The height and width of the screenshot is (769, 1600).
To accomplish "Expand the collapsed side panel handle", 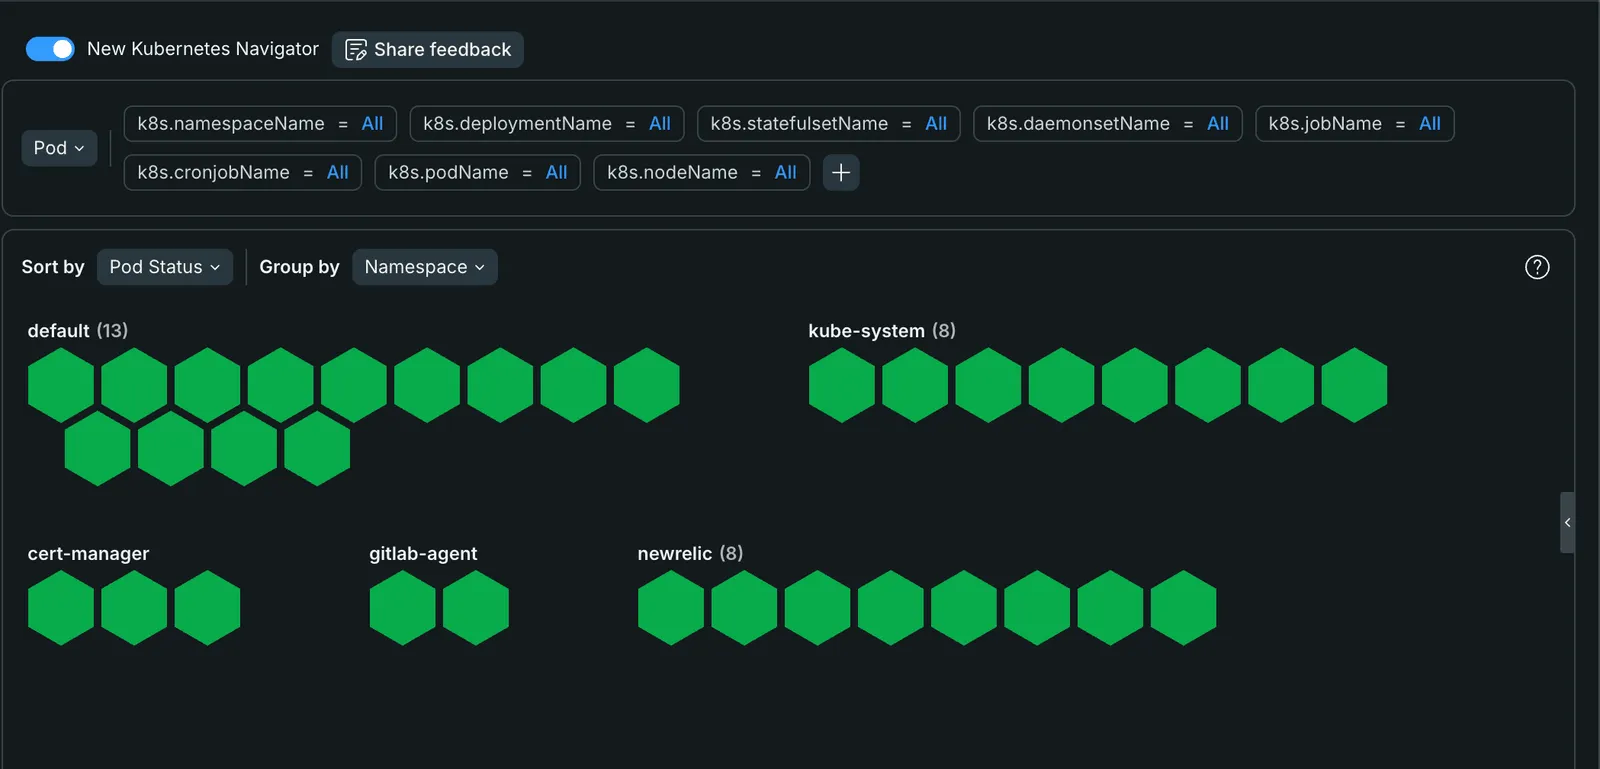I will [x=1567, y=522].
